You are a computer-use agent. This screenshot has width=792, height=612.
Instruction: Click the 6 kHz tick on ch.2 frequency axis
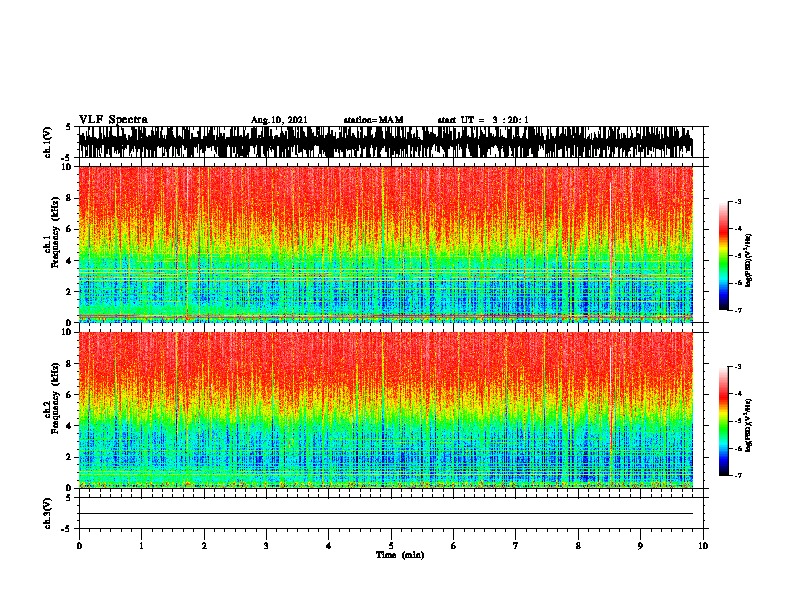[x=70, y=394]
